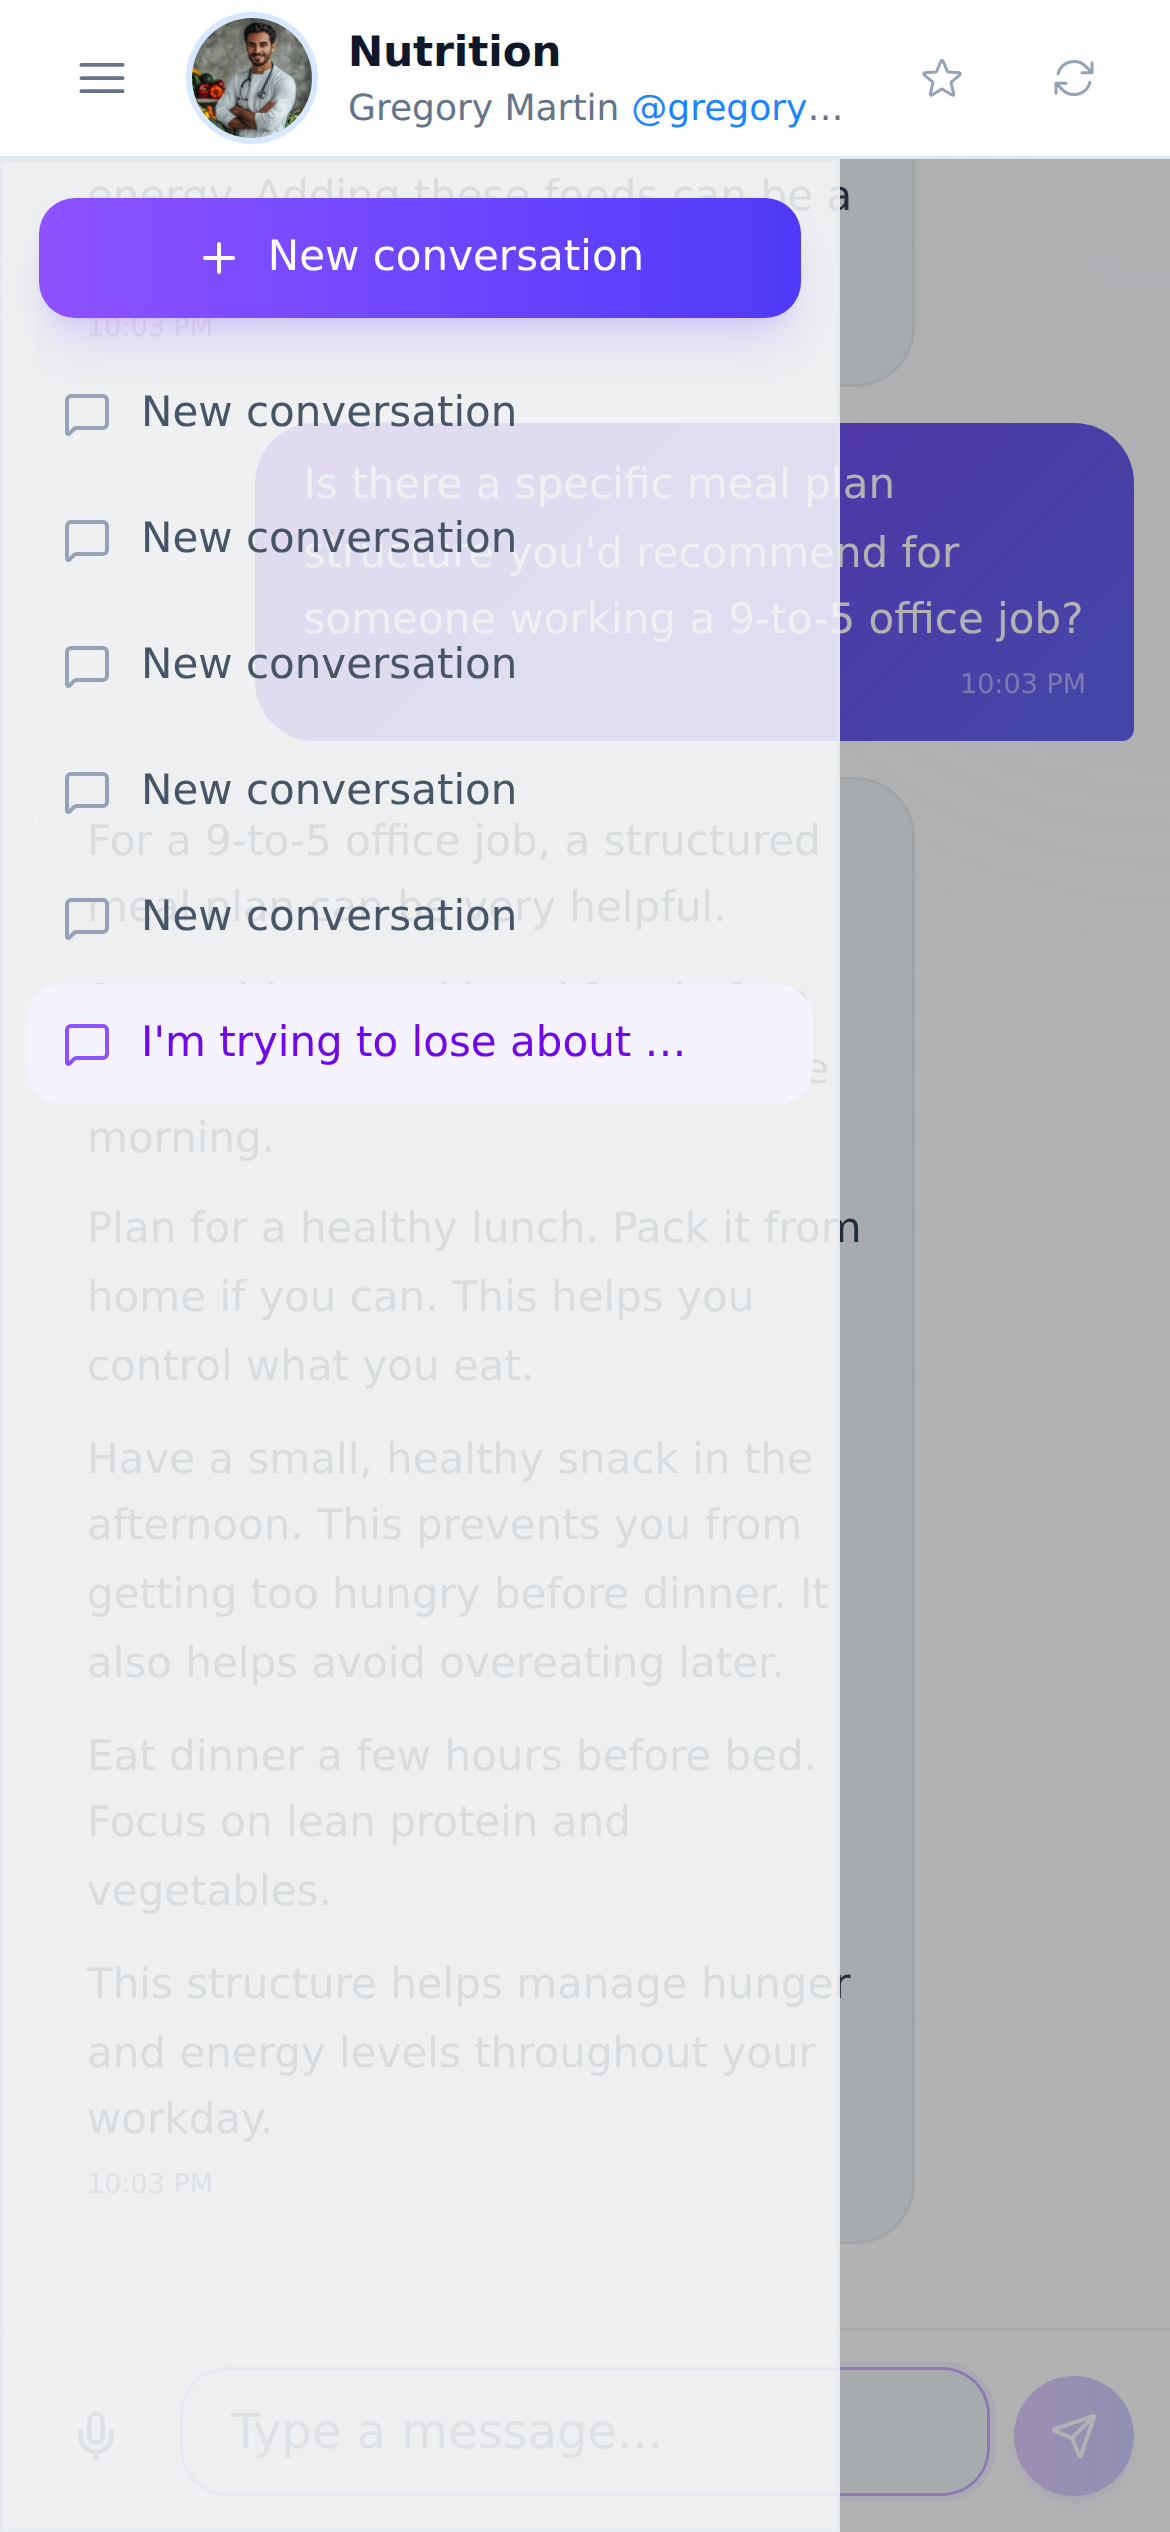Open the third New conversation entry

pyautogui.click(x=420, y=665)
